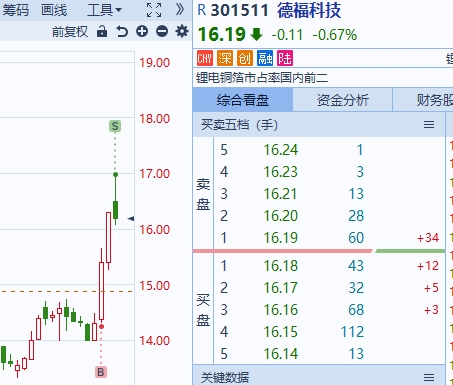This screenshot has width=453, height=385.
Task: Click the 创 board badge
Action: tap(245, 58)
